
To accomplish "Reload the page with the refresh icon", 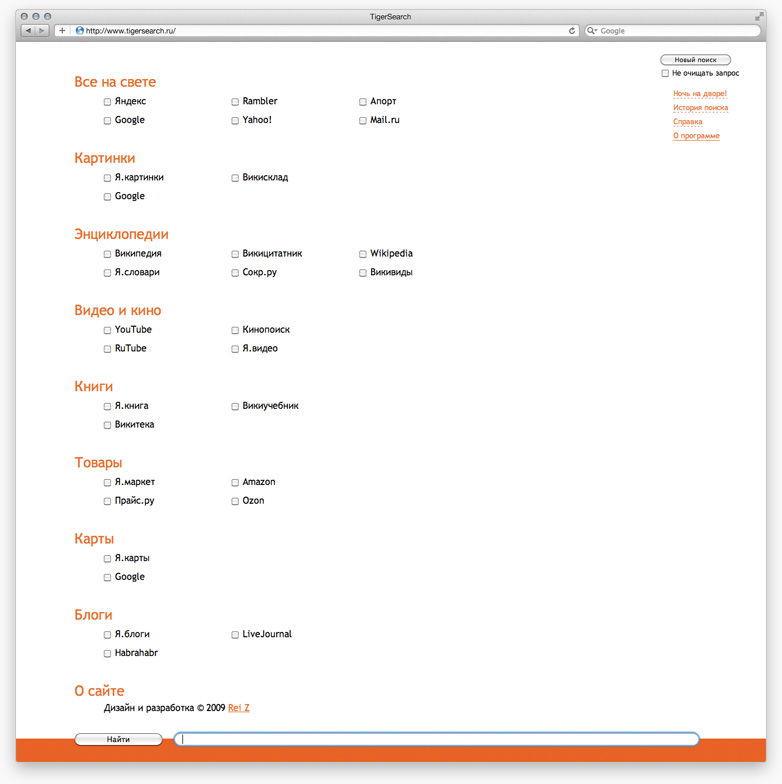I will [x=572, y=30].
